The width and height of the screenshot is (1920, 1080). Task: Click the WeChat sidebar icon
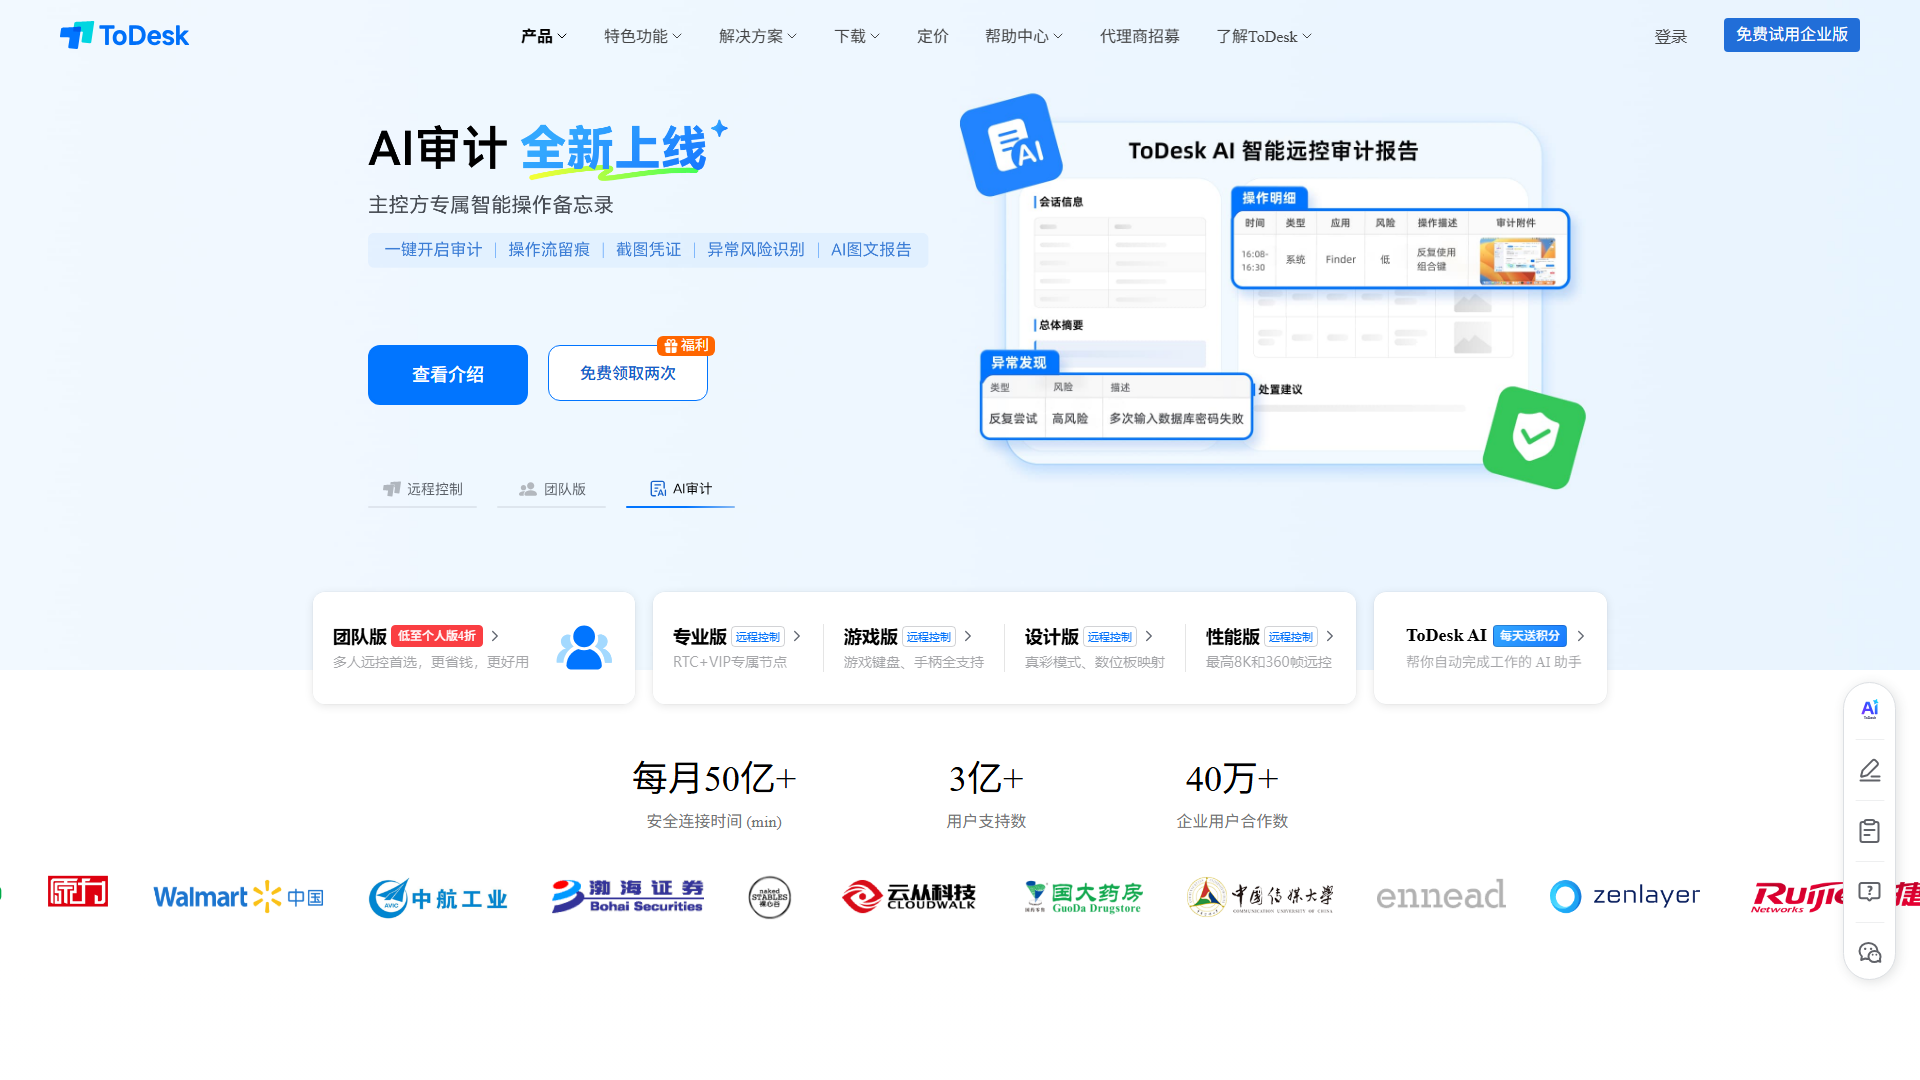[1869, 952]
